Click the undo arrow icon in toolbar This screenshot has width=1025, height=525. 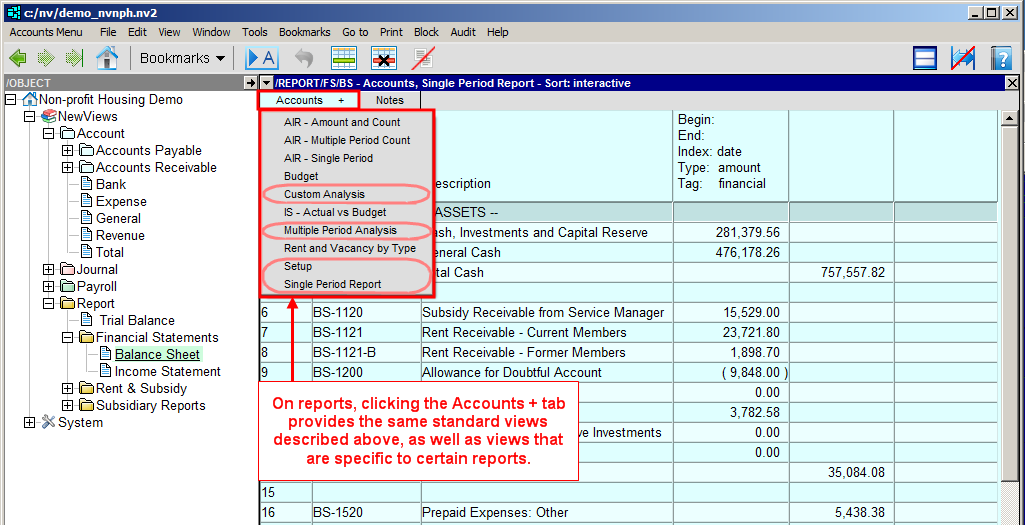point(303,58)
